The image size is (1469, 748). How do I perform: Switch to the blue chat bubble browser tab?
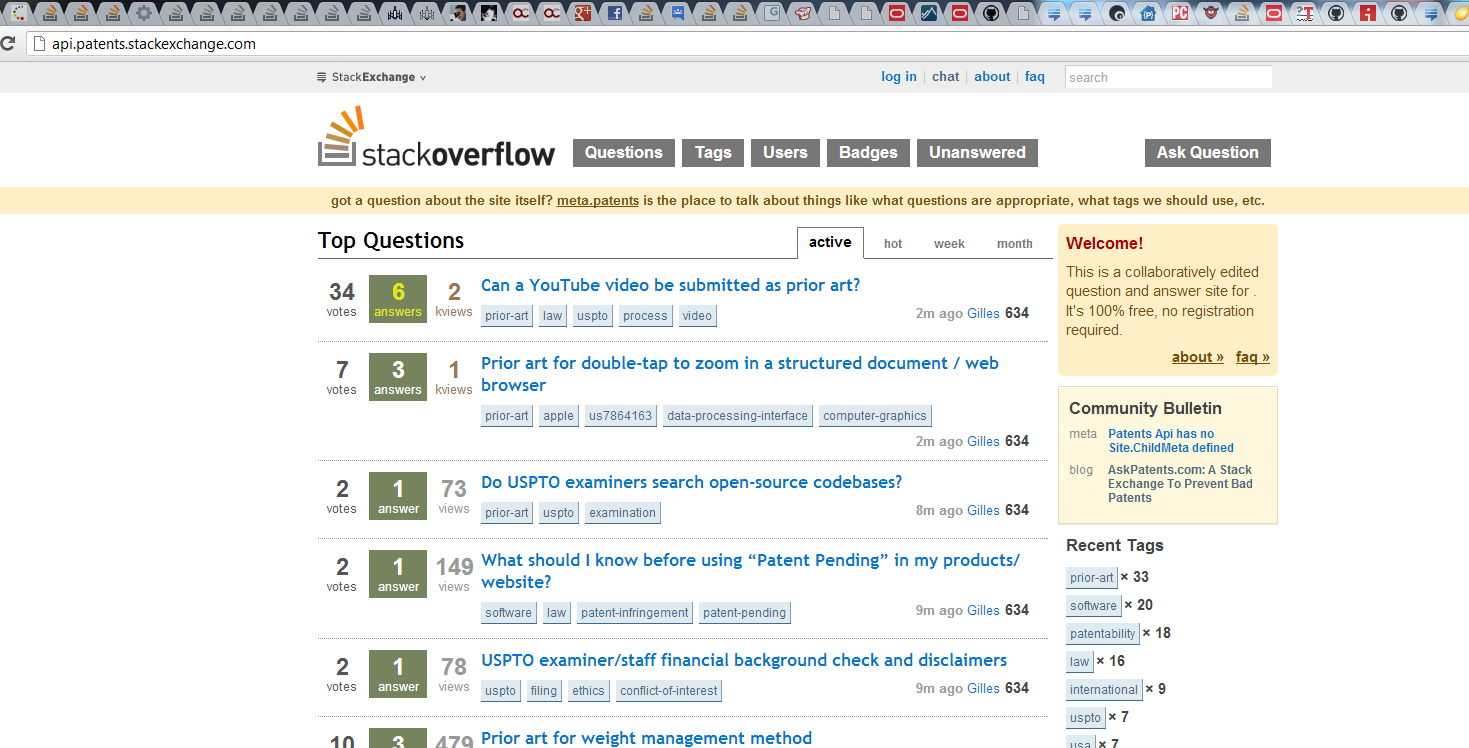[x=677, y=13]
